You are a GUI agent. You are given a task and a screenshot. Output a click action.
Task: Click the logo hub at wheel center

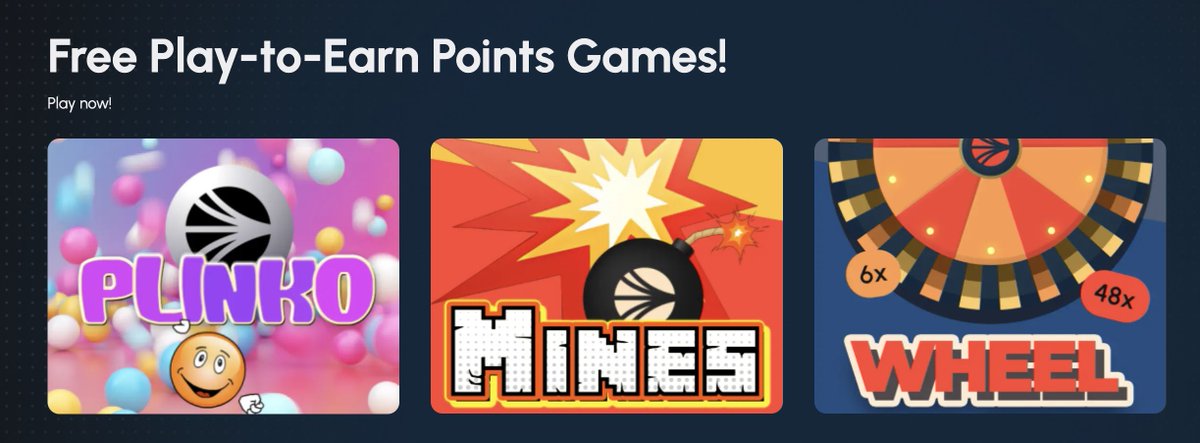(x=990, y=150)
